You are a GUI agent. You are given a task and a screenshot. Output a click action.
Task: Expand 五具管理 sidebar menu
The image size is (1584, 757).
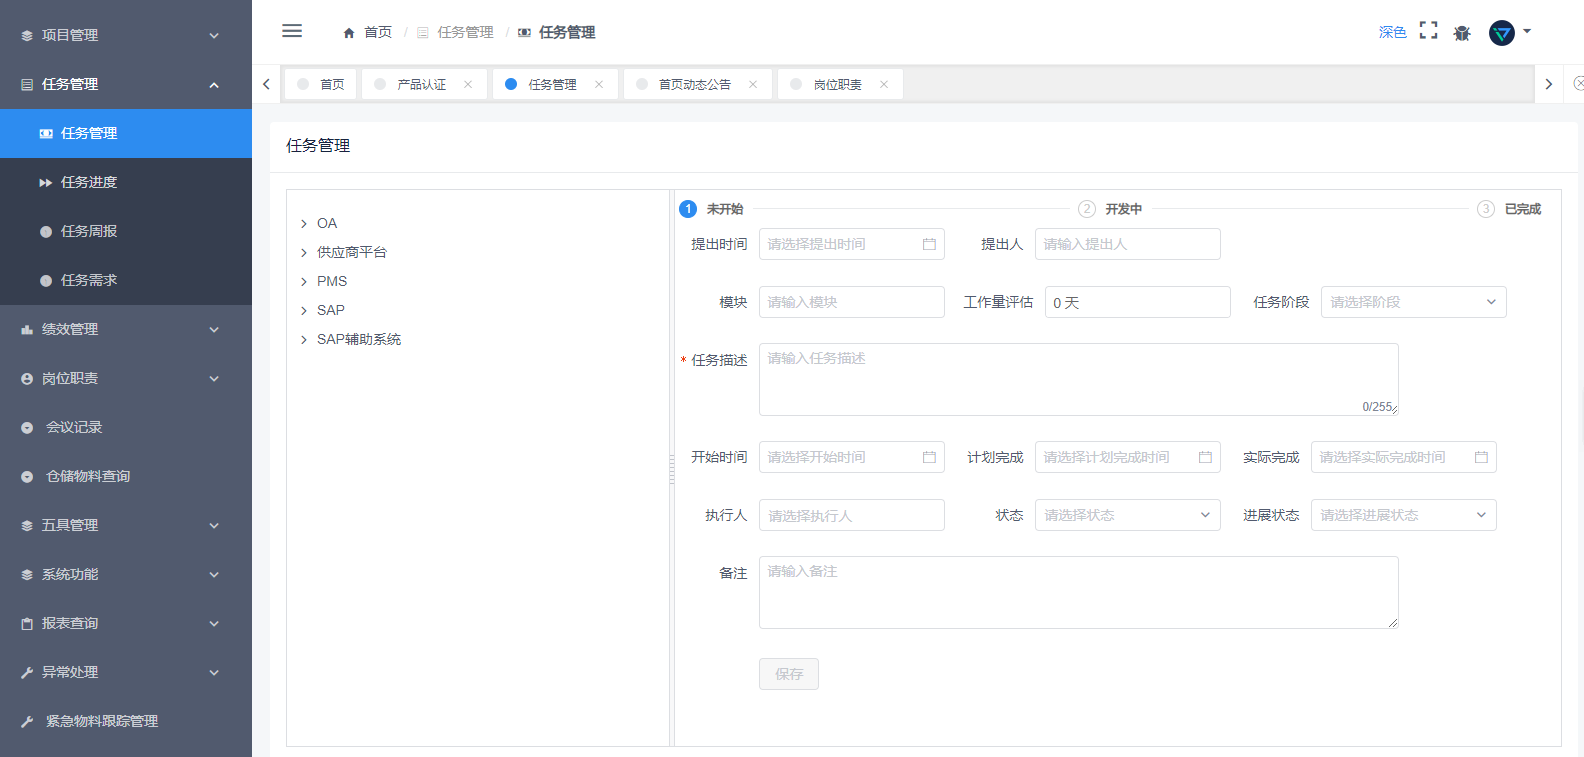(x=126, y=525)
